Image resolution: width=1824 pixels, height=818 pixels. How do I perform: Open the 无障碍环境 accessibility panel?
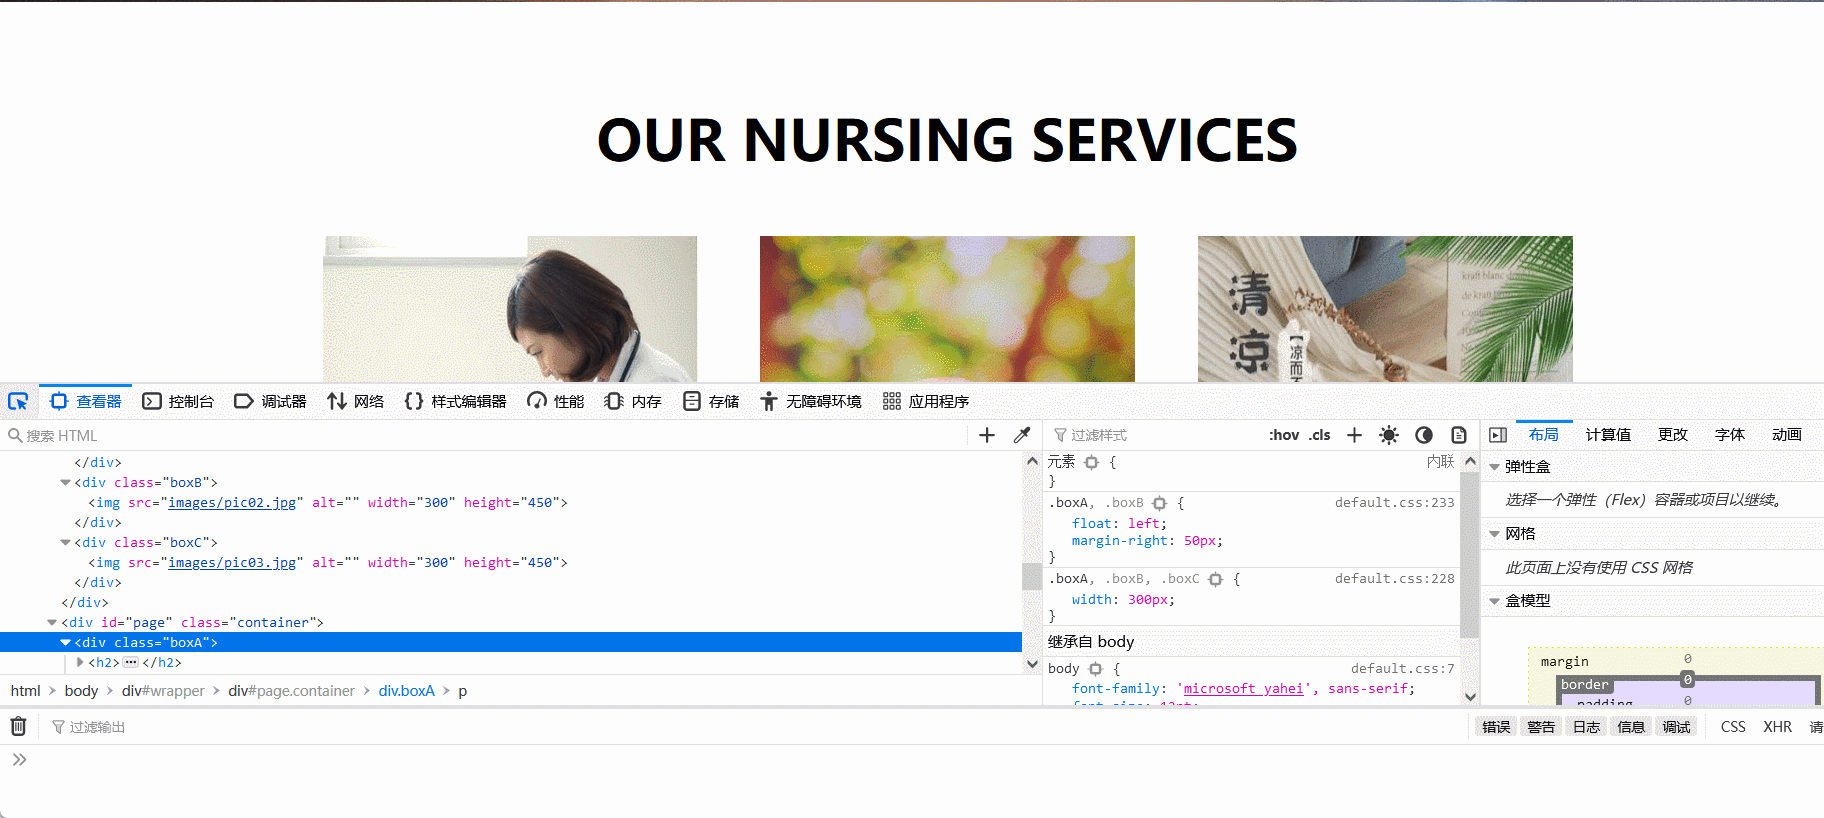(811, 401)
